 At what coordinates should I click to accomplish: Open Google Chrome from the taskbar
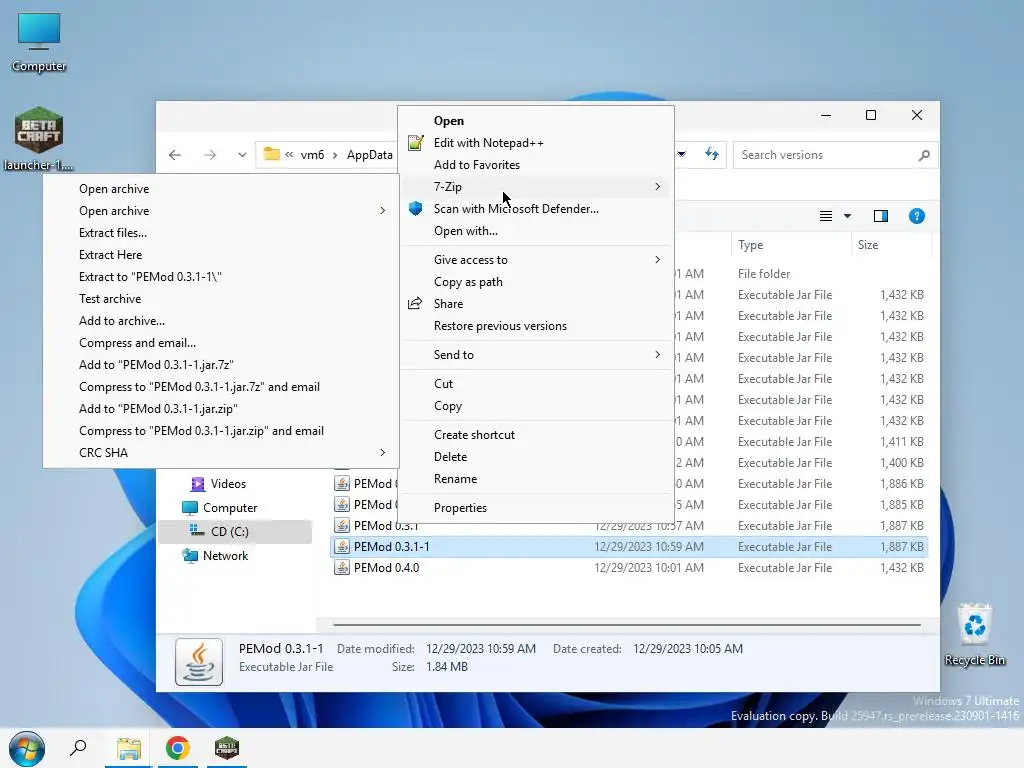coord(178,748)
